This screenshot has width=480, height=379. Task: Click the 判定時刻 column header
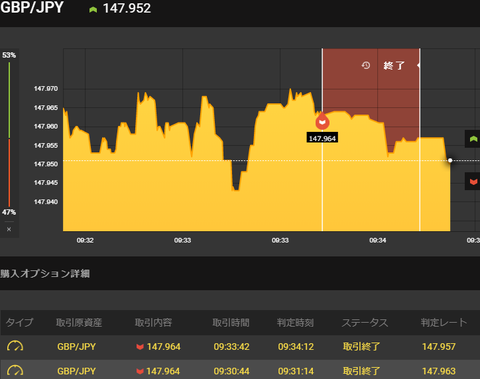295,322
